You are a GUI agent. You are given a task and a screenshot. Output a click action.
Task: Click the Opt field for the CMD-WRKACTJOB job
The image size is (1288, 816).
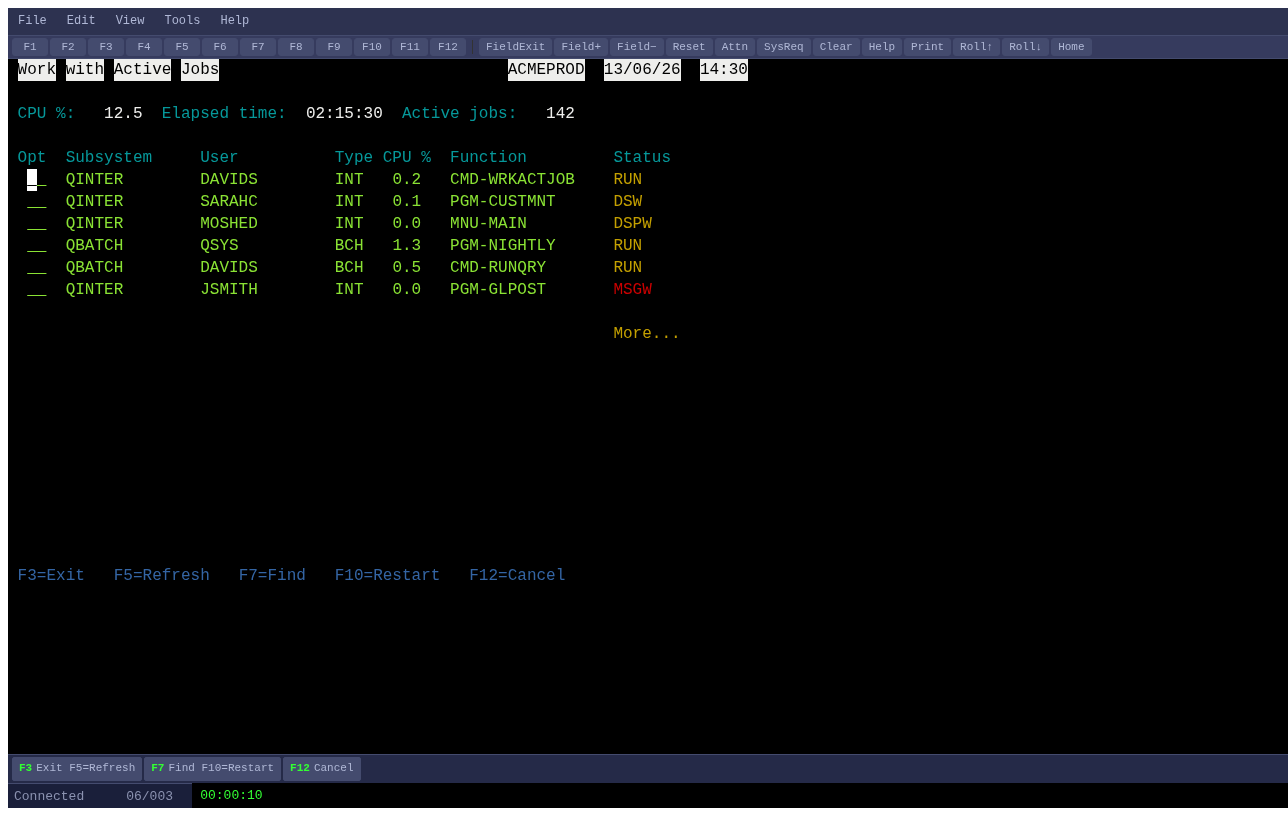37,180
